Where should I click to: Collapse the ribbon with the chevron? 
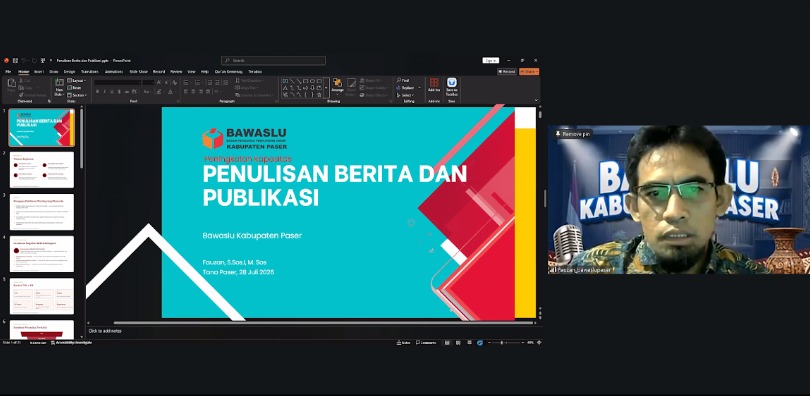tap(536, 100)
